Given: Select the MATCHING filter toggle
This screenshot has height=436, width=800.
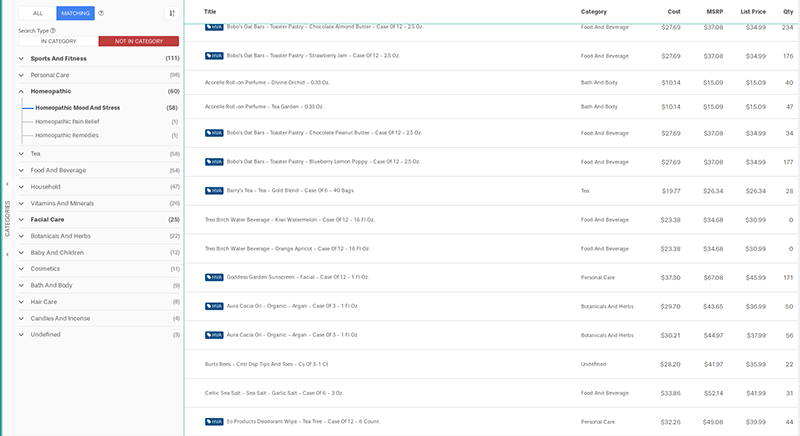Looking at the screenshot, I should point(76,13).
